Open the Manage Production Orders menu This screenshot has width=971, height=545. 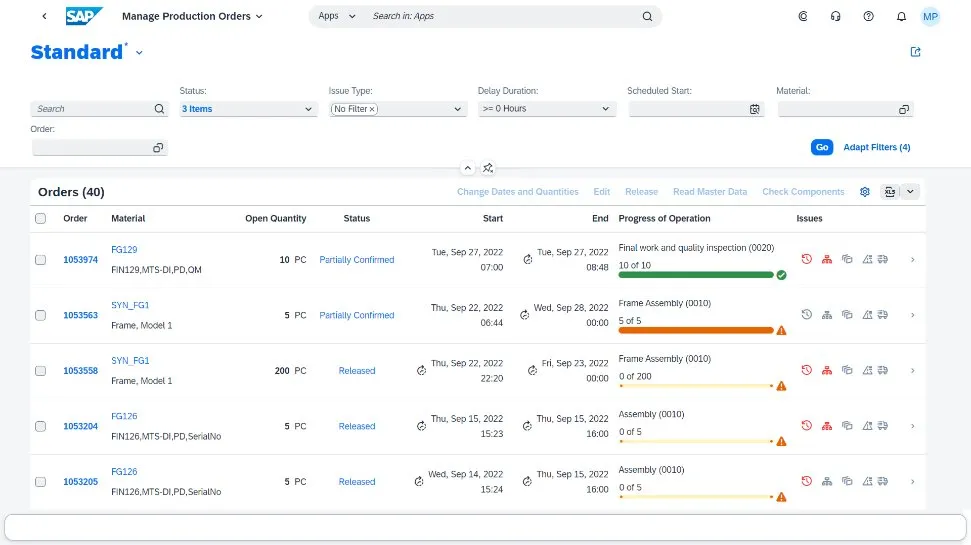pyautogui.click(x=192, y=17)
